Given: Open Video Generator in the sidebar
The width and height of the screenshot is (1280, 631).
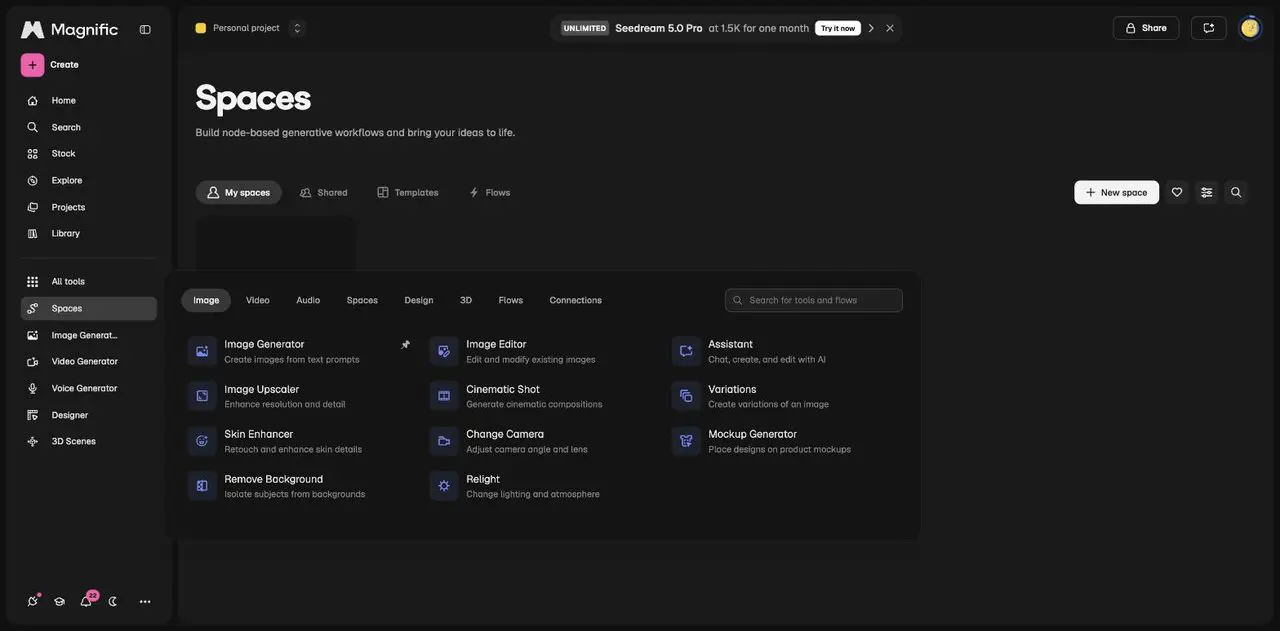Looking at the screenshot, I should click(x=88, y=362).
